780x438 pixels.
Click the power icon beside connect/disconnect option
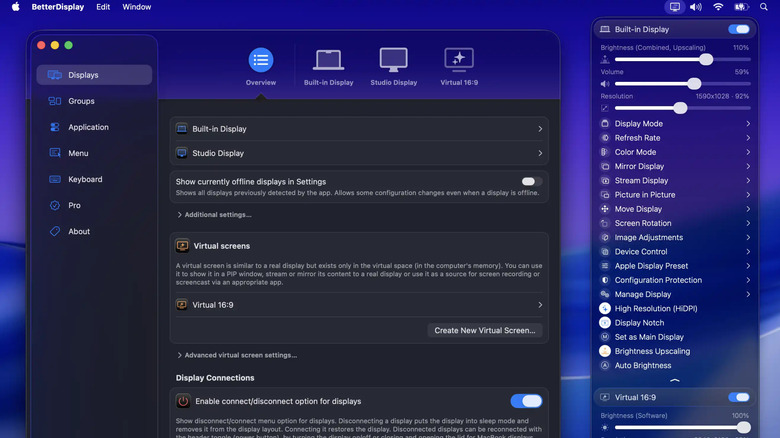click(183, 401)
